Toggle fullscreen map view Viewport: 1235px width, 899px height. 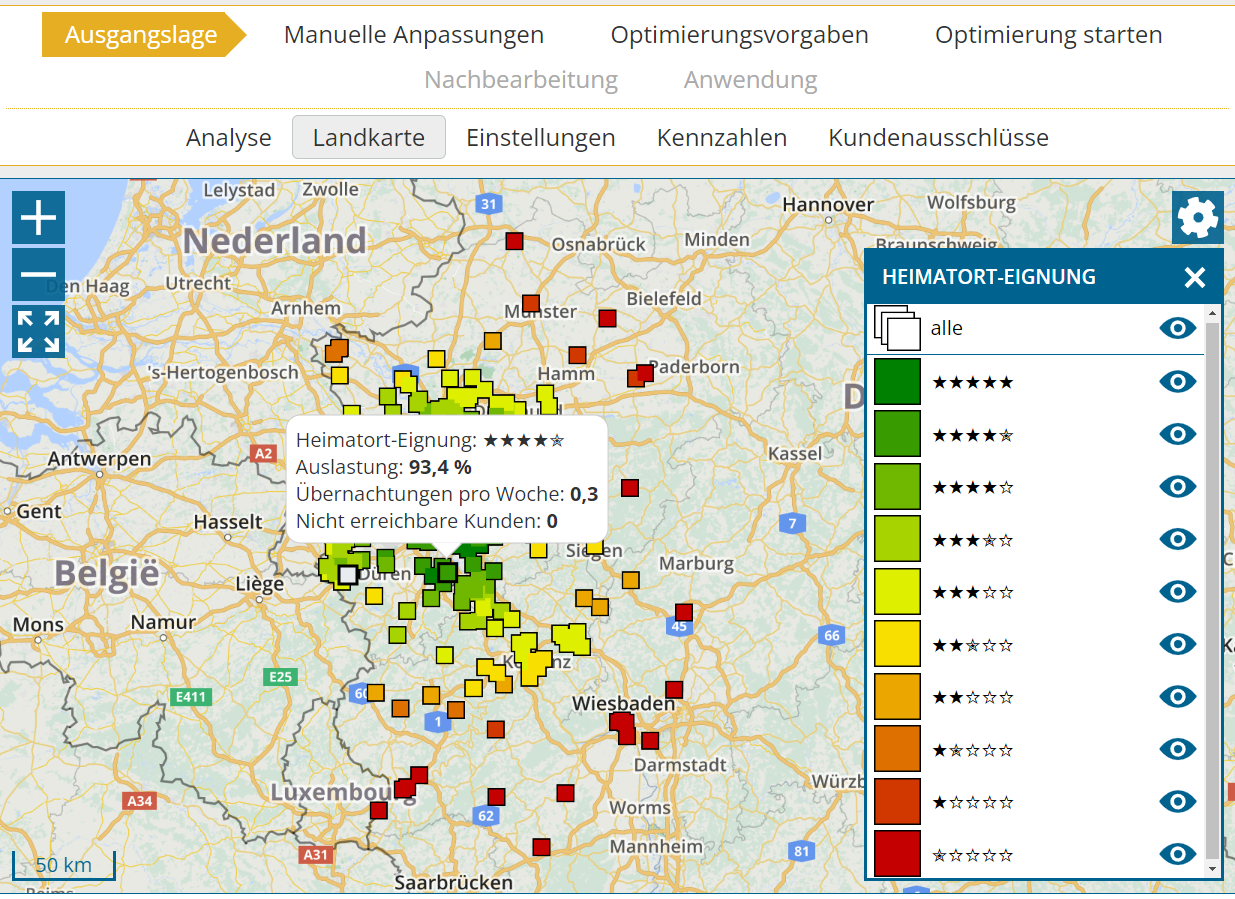[38, 332]
